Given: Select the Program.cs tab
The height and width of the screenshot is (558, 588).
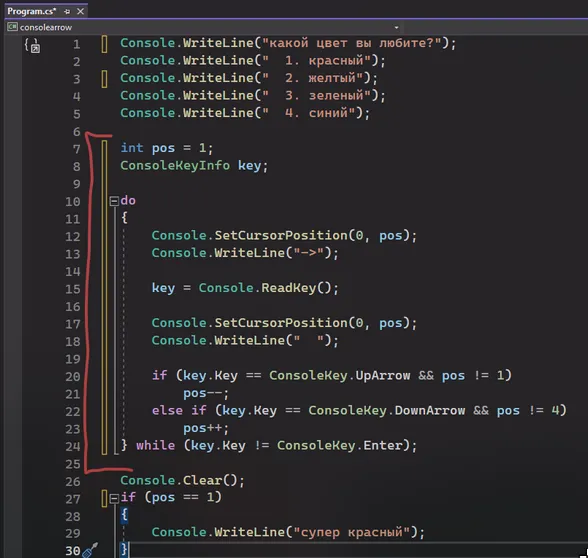Looking at the screenshot, I should click(x=32, y=12).
